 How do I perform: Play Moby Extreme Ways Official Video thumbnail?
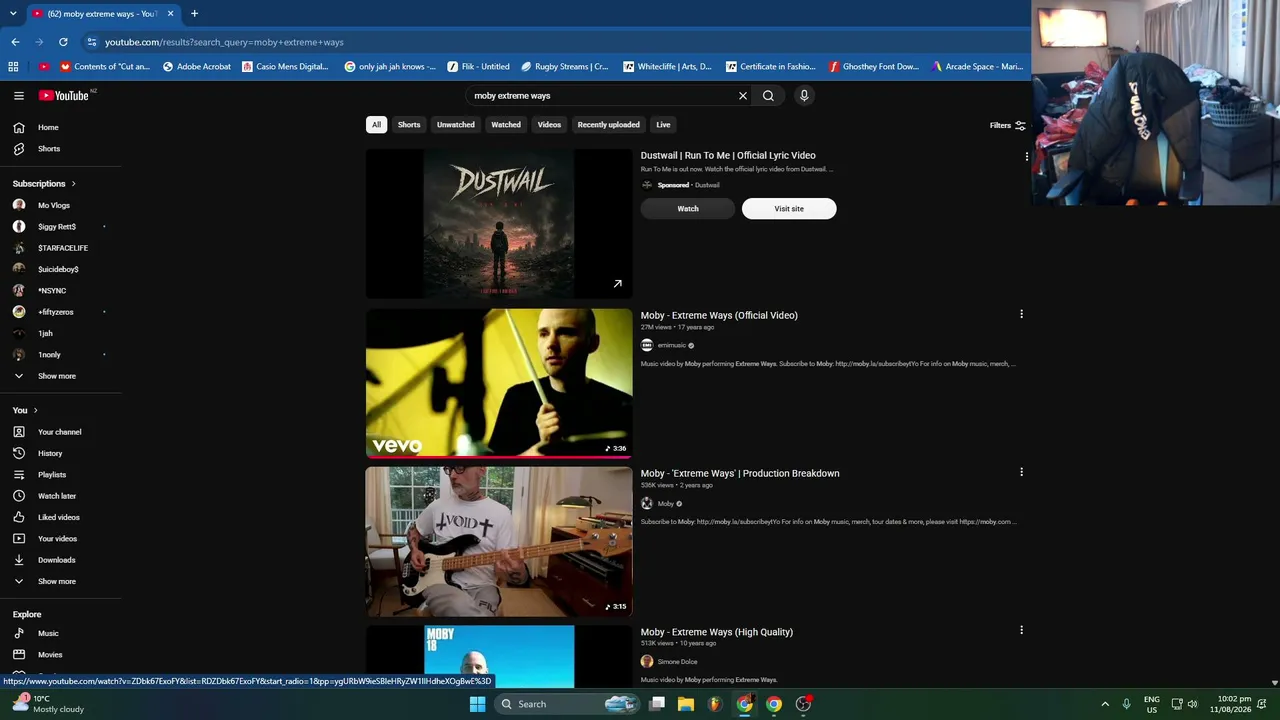click(499, 383)
